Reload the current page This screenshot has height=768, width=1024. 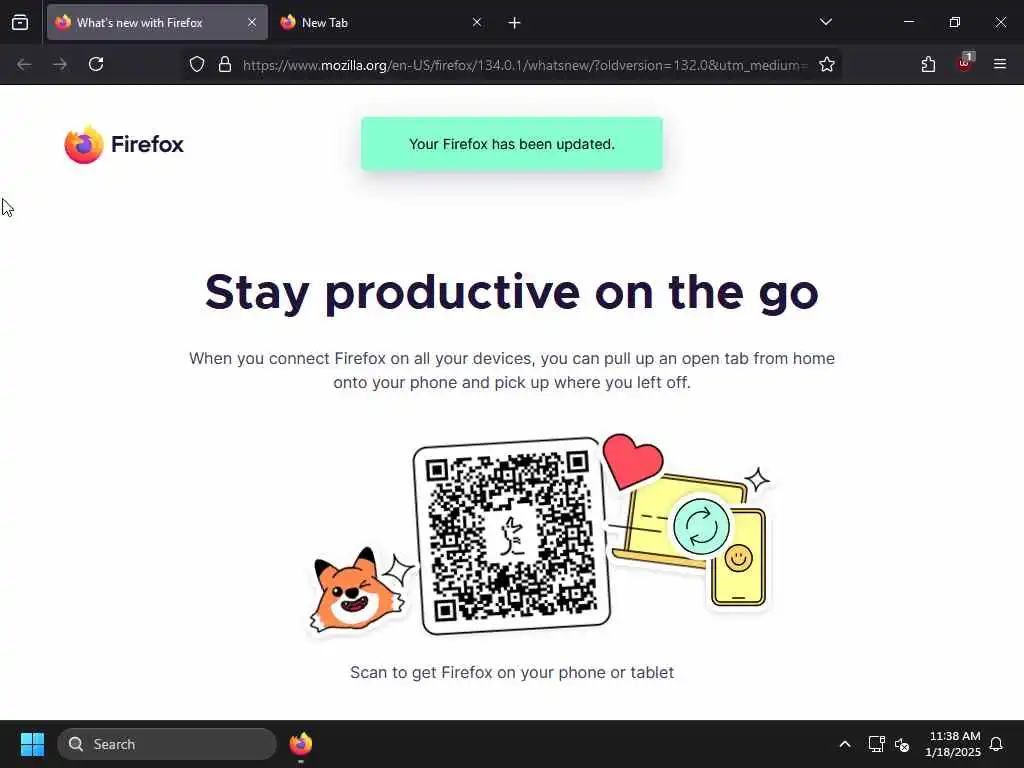(x=96, y=64)
